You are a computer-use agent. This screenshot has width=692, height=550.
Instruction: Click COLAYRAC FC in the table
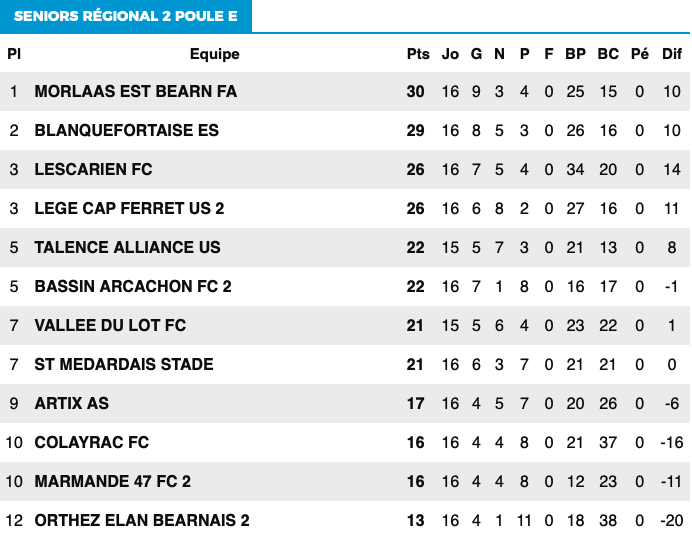[92, 442]
